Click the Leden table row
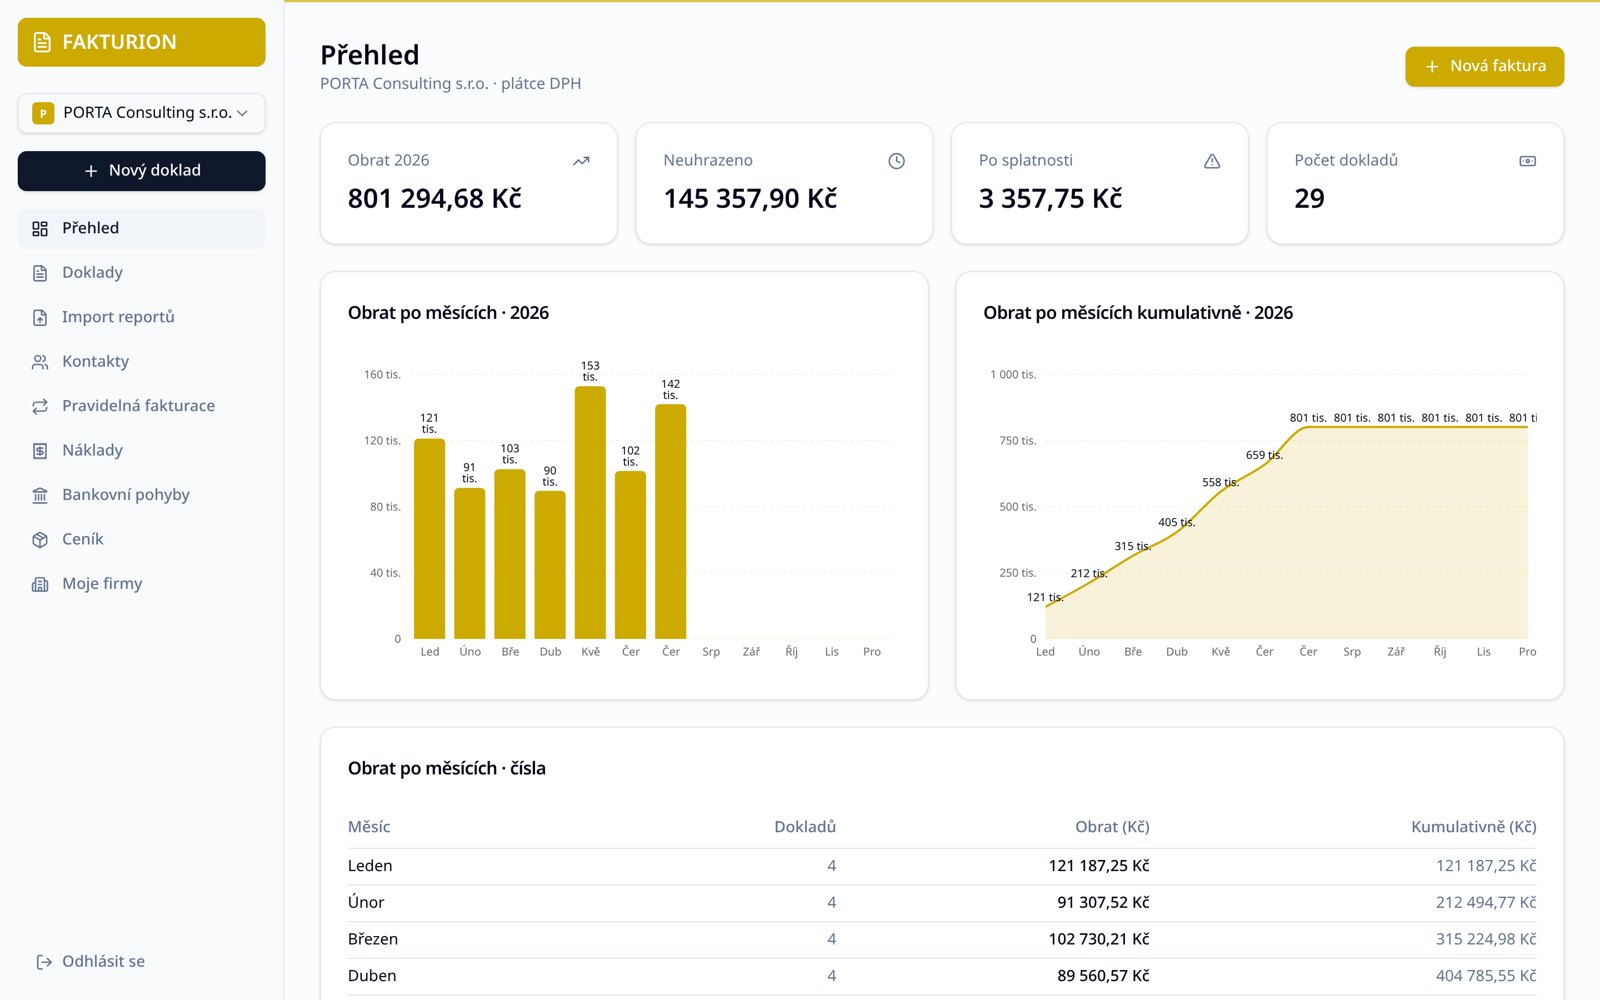Viewport: 1600px width, 1000px height. (942, 866)
